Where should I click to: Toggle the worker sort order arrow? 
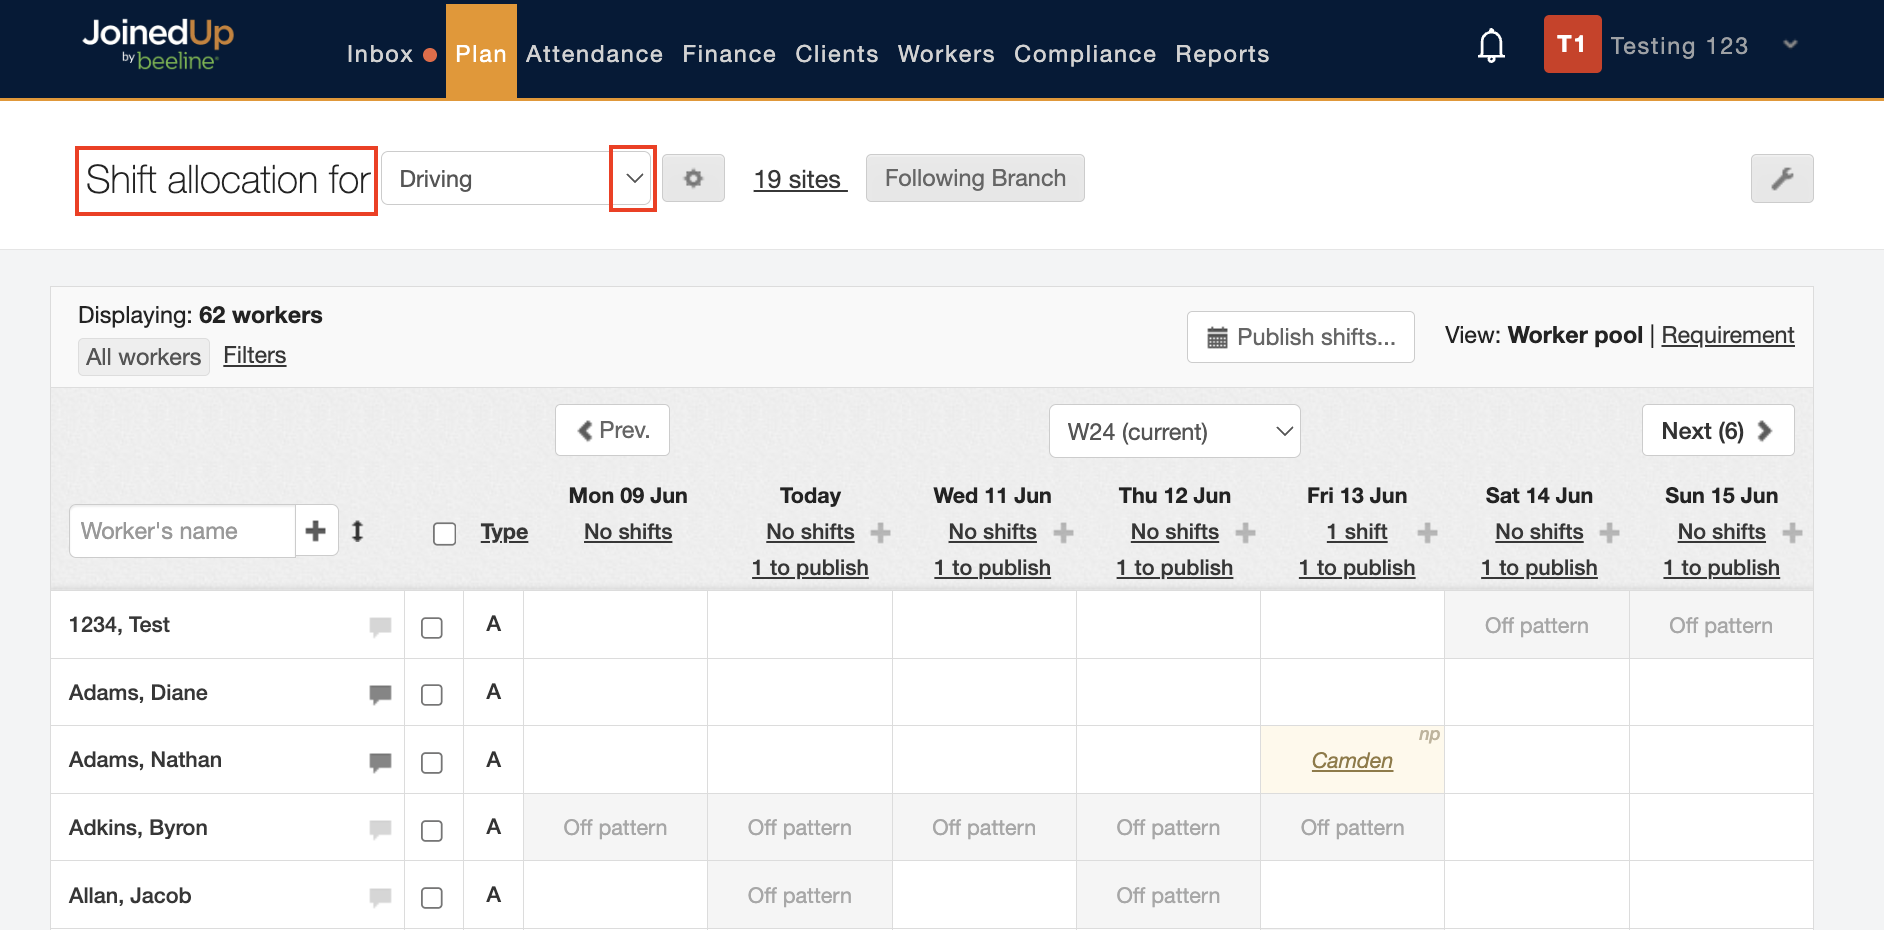point(357,531)
